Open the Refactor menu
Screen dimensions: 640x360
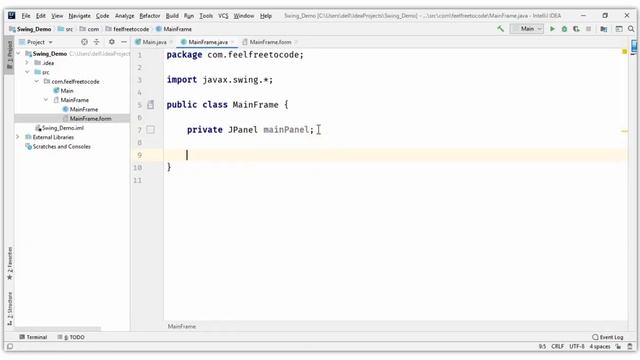149,16
